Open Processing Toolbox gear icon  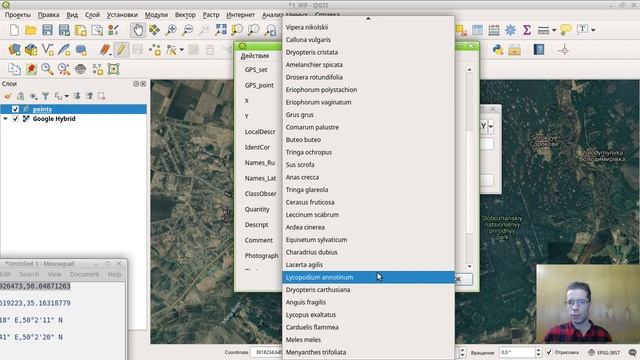coord(510,30)
